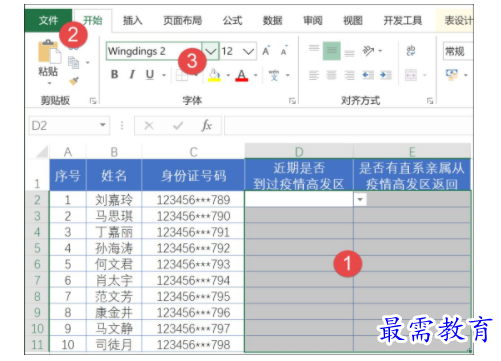The width and height of the screenshot is (501, 361).
Task: Open 字体 group dialog launcher
Action: (292, 101)
